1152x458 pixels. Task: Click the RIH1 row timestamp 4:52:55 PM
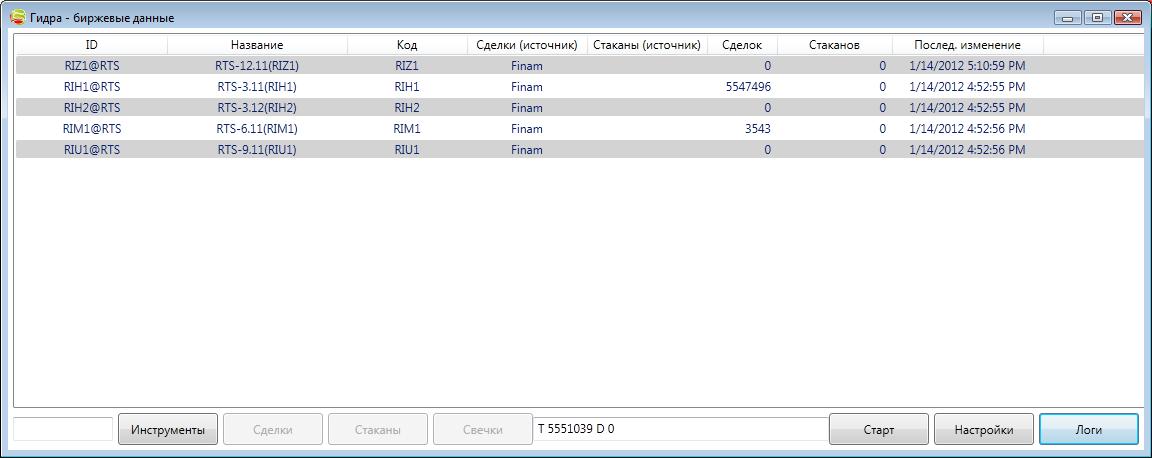tap(967, 87)
